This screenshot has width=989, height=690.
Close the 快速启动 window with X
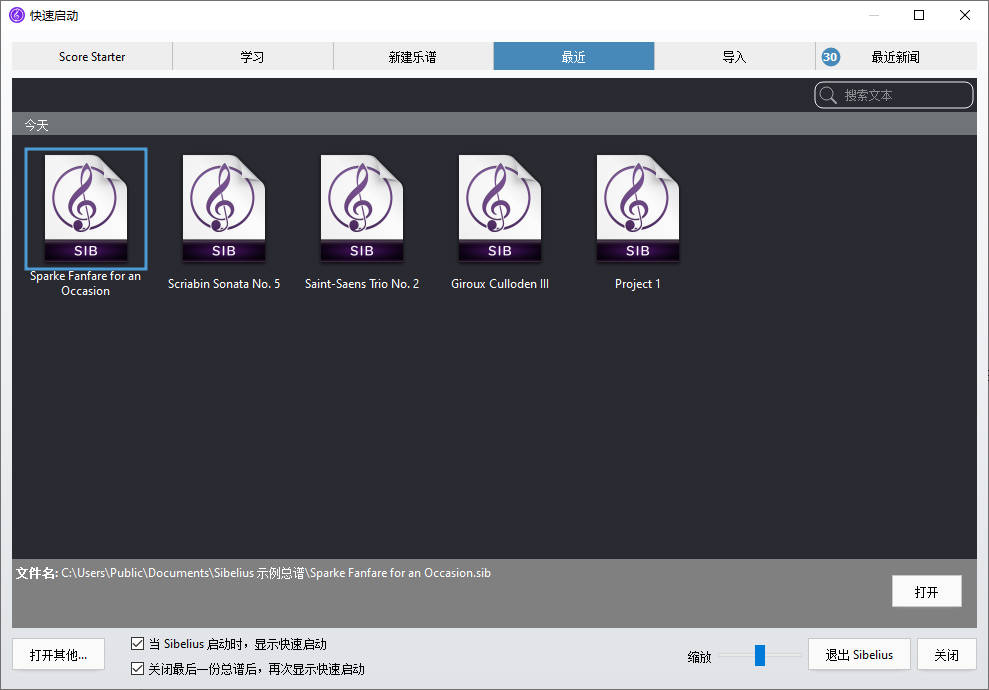tap(964, 15)
